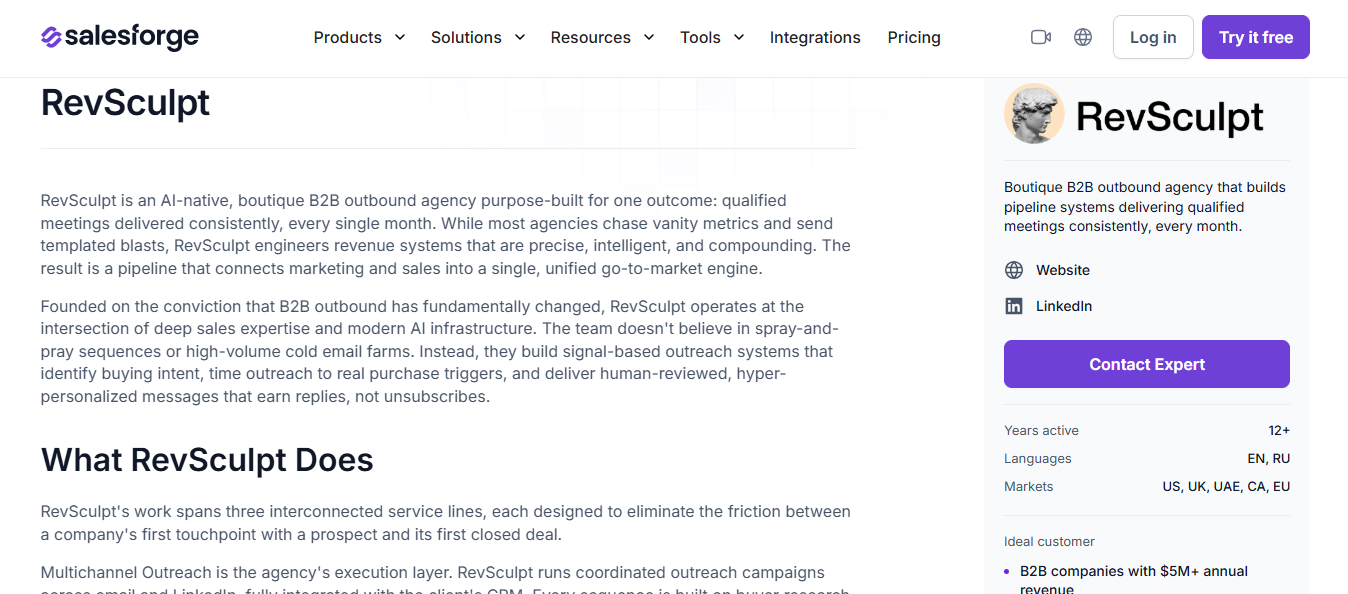The height and width of the screenshot is (594, 1348).
Task: Go to the Pricing page
Action: [x=914, y=37]
